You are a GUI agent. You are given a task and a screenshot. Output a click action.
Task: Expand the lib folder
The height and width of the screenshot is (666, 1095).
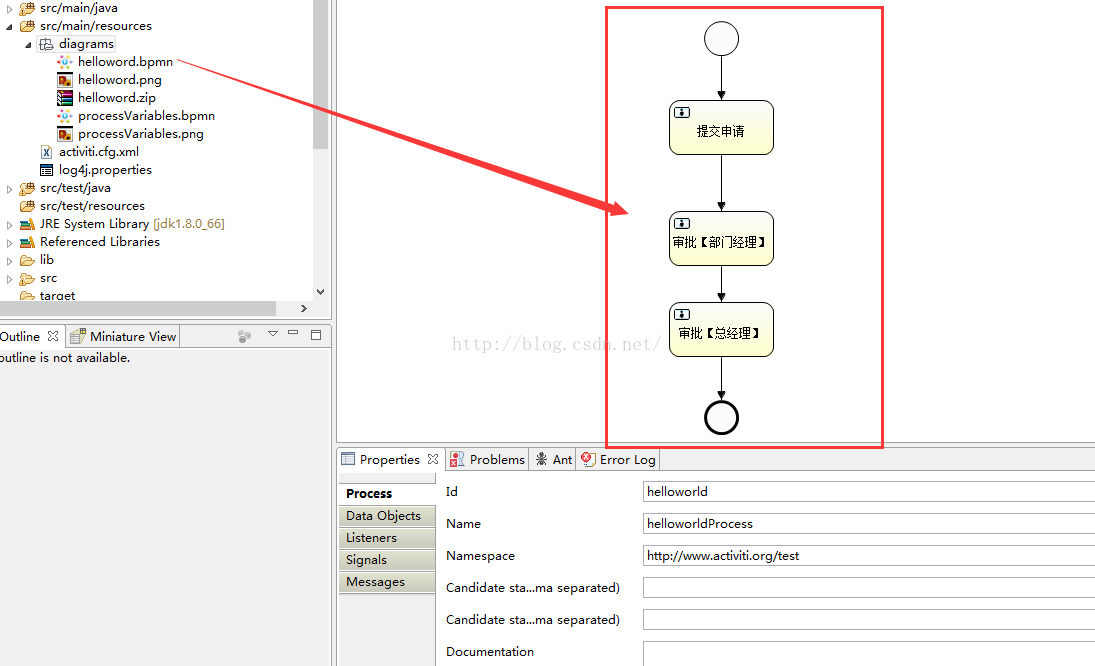click(x=9, y=261)
